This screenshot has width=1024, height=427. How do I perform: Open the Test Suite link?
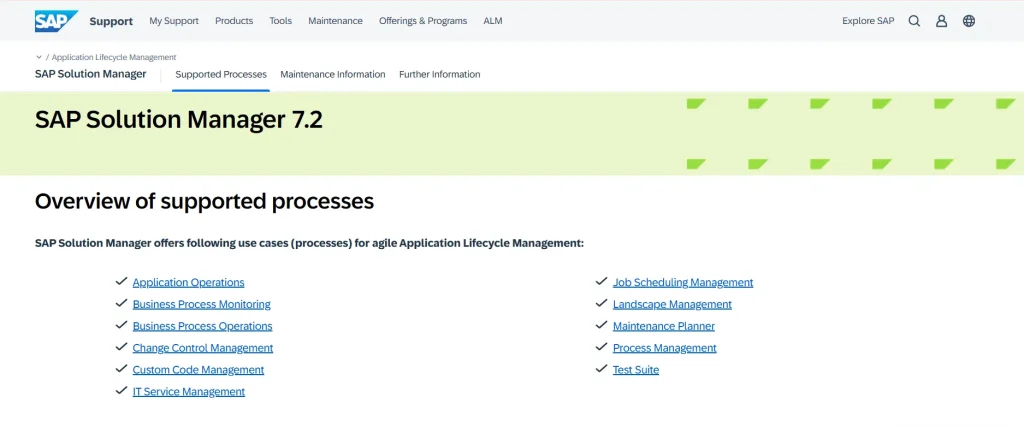(635, 370)
